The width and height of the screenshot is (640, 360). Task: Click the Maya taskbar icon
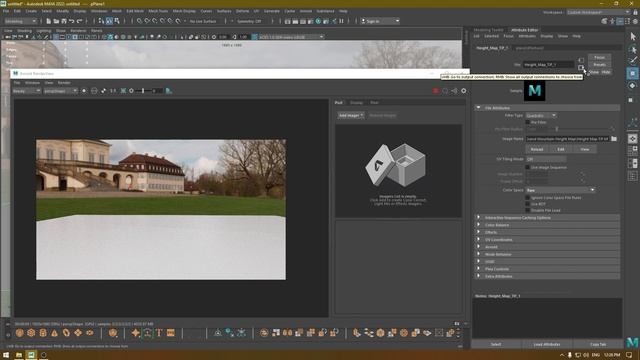pyautogui.click(x=31, y=355)
